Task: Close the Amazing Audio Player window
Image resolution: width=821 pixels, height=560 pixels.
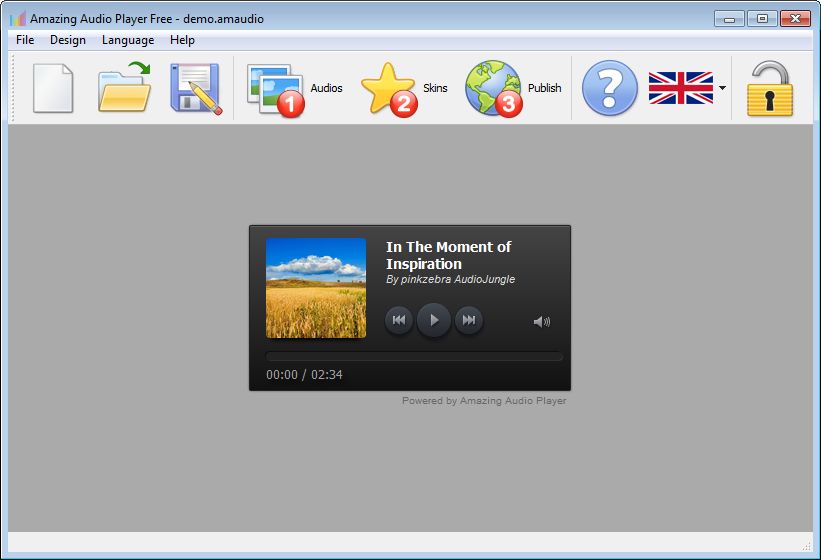Action: pos(795,19)
